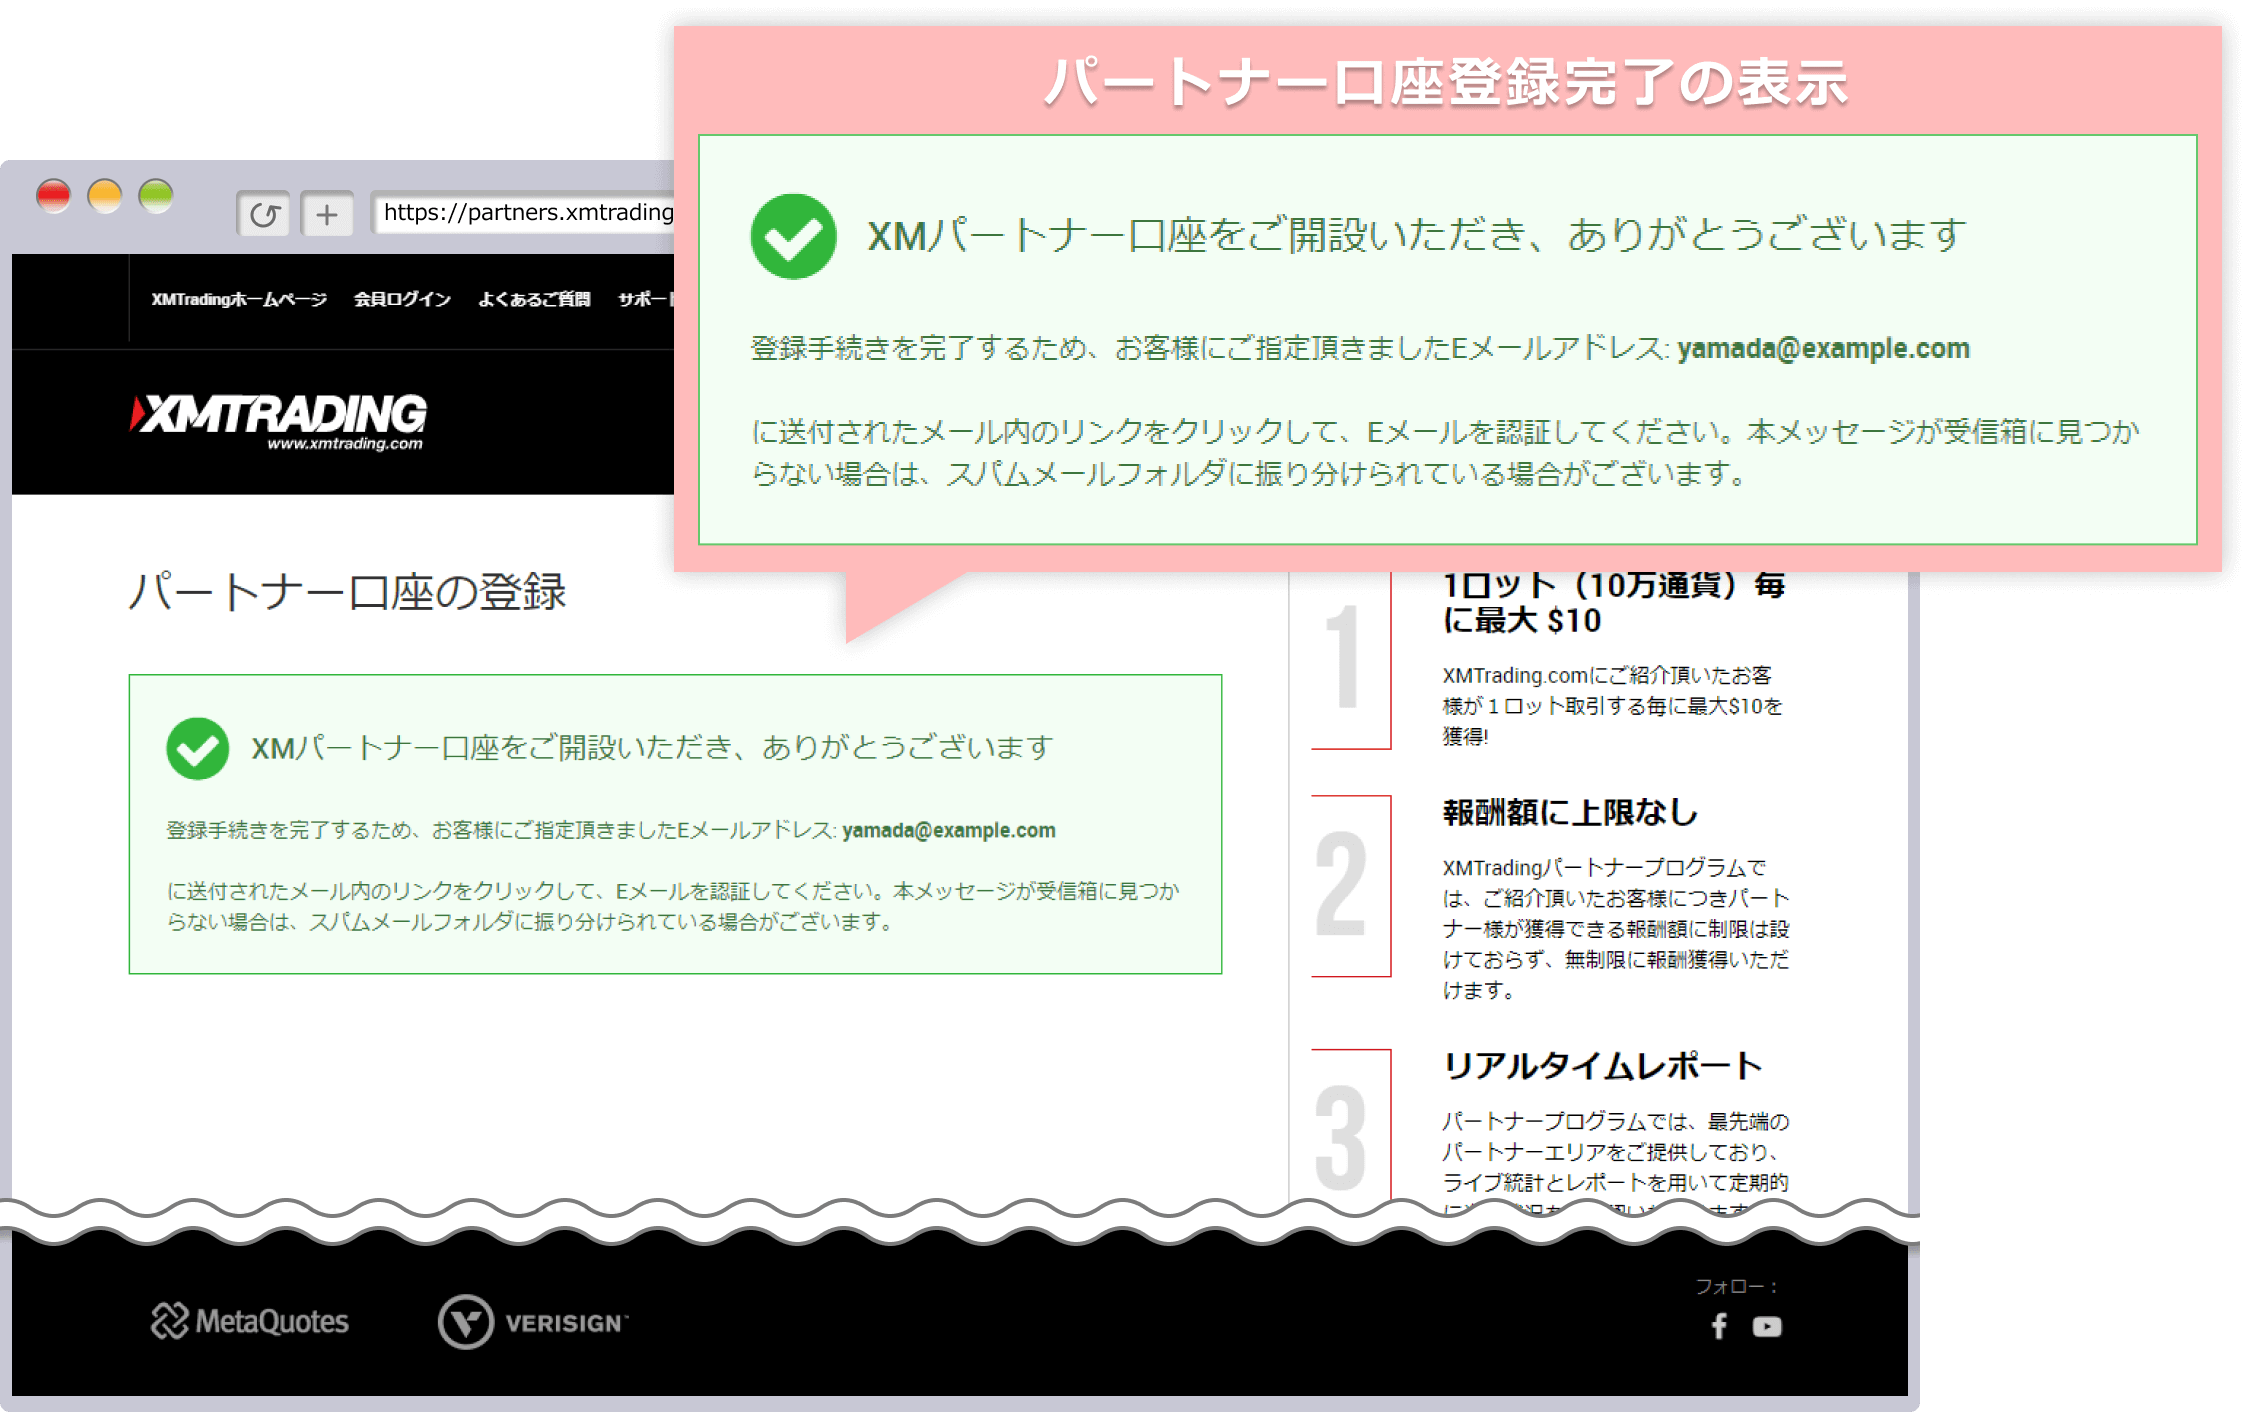
Task: Click yamada@example.com in the small confirmation box
Action: pyautogui.click(x=948, y=830)
